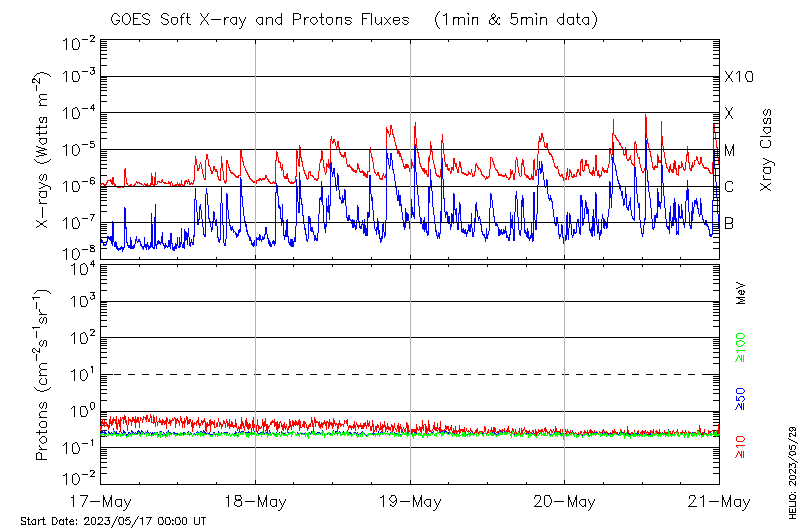Click the 17-May date label

coord(101,500)
